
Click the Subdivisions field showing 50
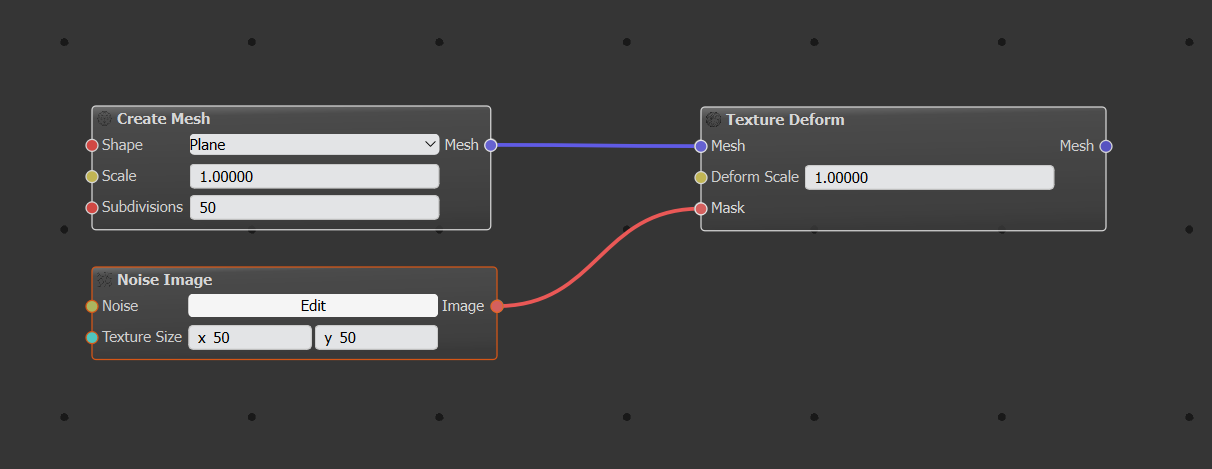[314, 208]
